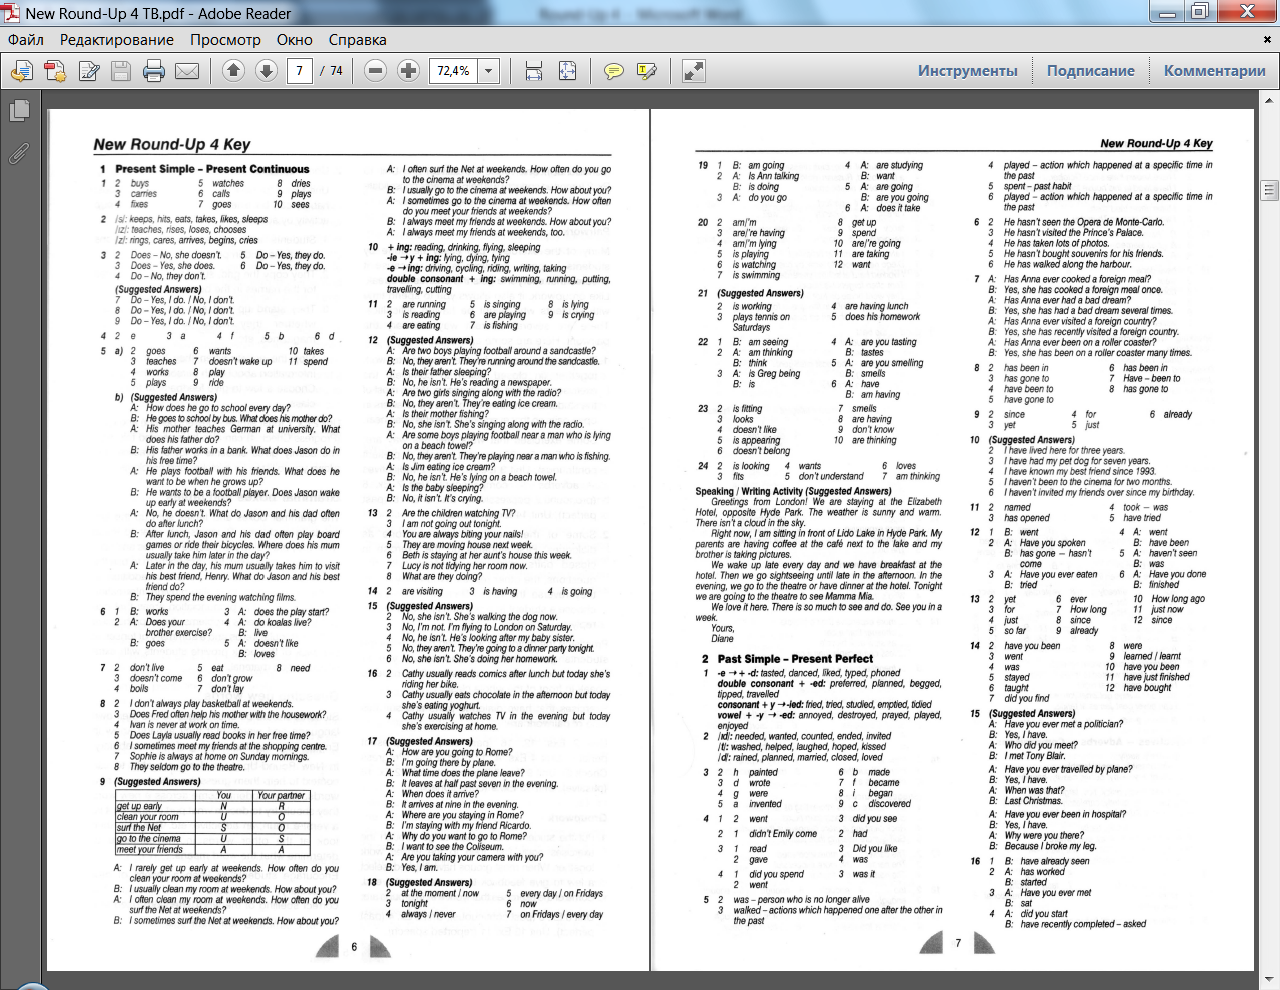Click the left page title 'New Round-Up 4 Key'
This screenshot has width=1280, height=990.
[x=172, y=144]
